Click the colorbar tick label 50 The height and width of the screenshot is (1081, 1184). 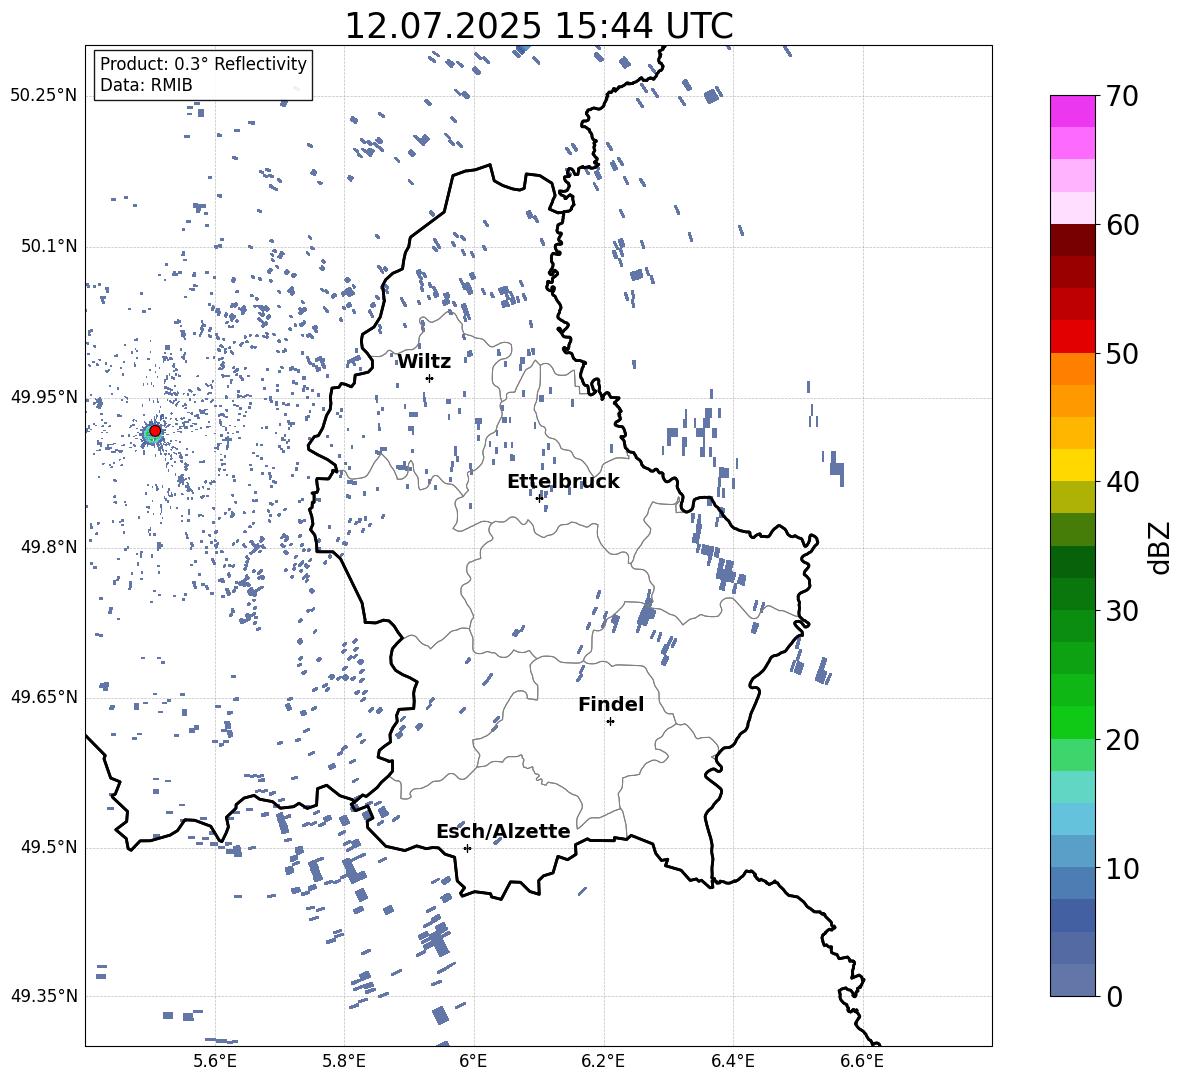1122,354
